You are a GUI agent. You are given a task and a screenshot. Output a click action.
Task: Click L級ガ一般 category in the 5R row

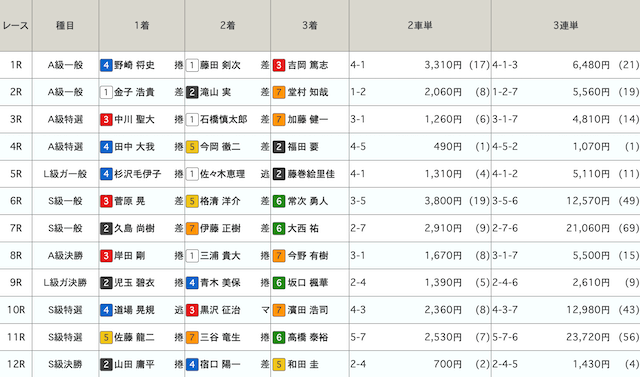(x=65, y=174)
